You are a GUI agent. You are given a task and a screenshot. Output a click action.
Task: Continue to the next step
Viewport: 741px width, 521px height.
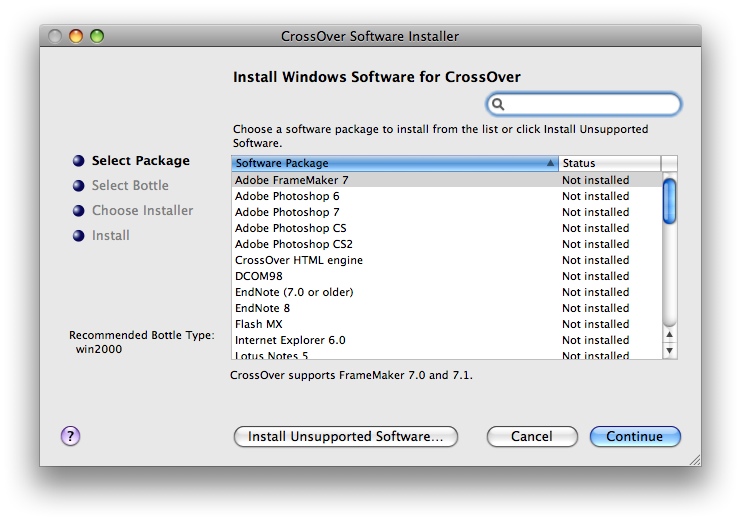click(635, 436)
